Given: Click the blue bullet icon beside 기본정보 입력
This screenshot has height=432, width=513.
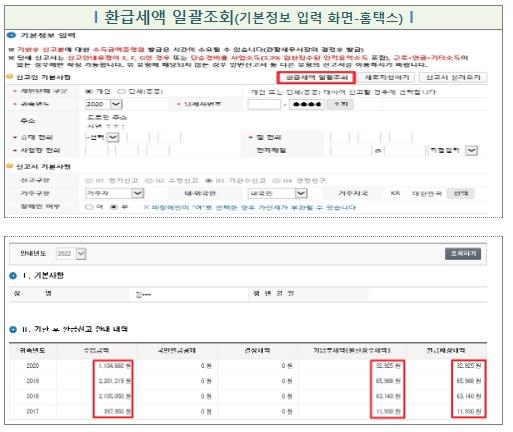Looking at the screenshot, I should [11, 35].
